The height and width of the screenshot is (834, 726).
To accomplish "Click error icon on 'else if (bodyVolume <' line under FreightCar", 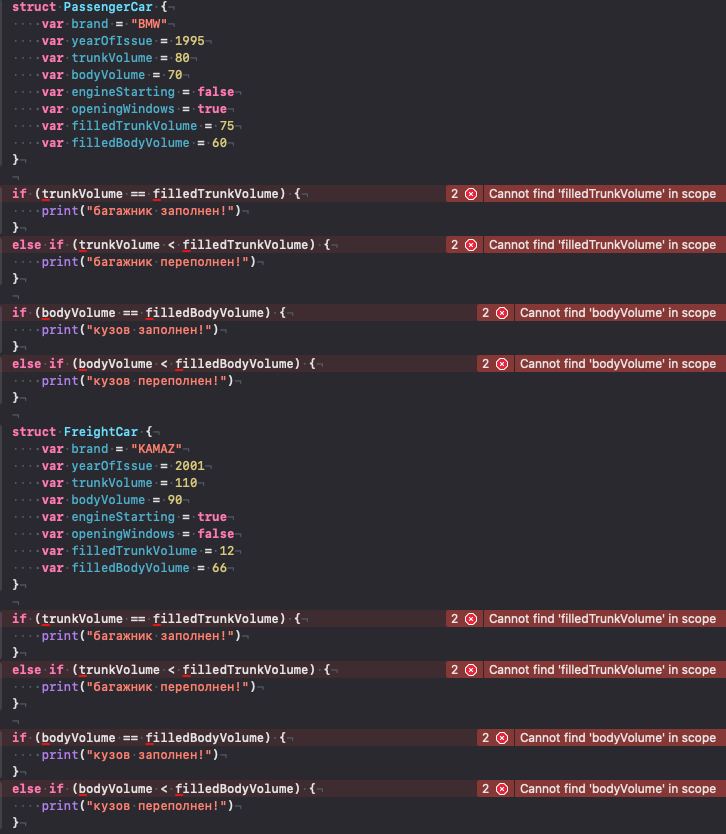I will point(502,789).
